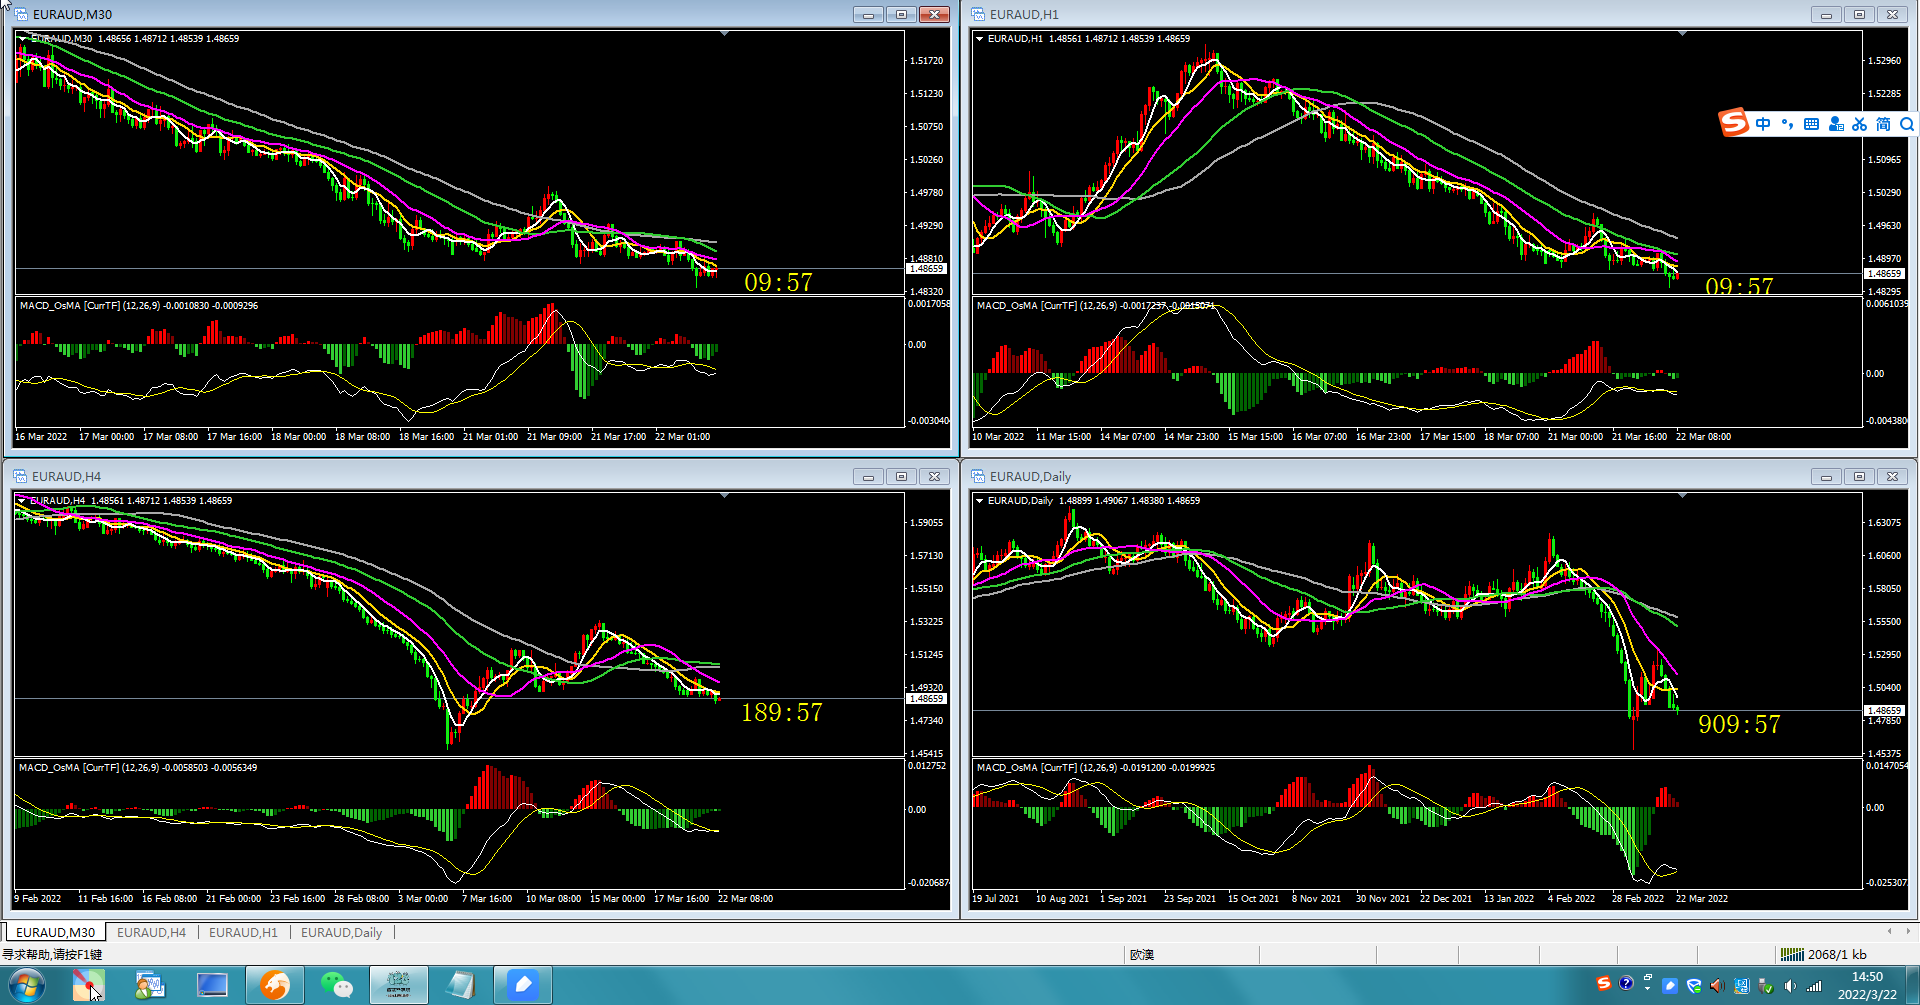Click EURAUD,H1 window title icon

(x=978, y=14)
